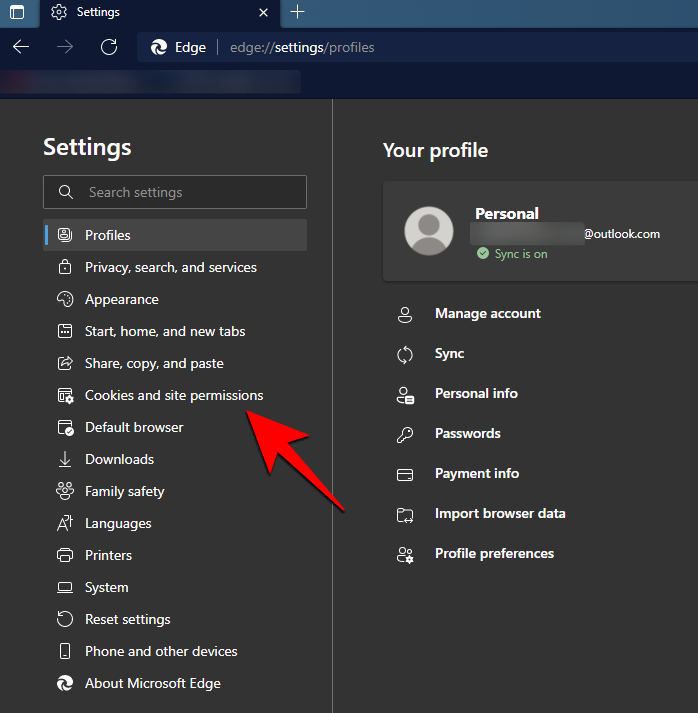Click the profile avatar picture
The width and height of the screenshot is (698, 713).
pos(428,231)
